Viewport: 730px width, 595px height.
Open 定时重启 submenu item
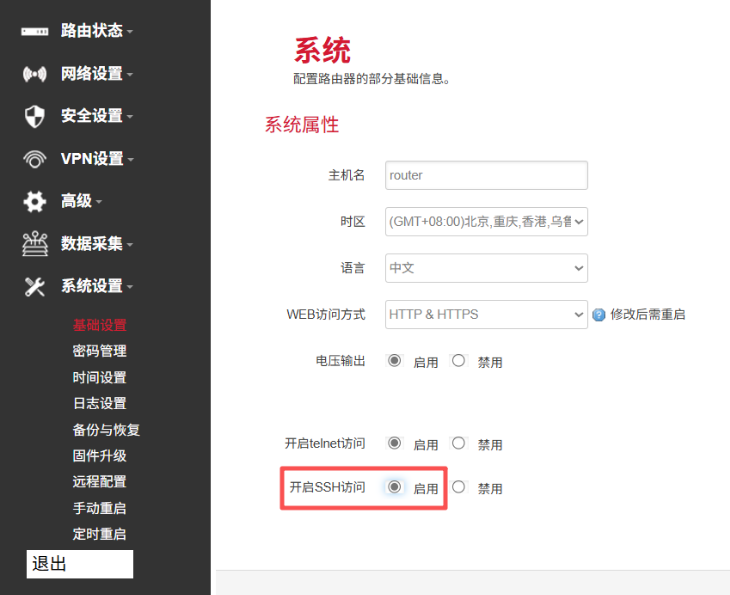tap(100, 534)
